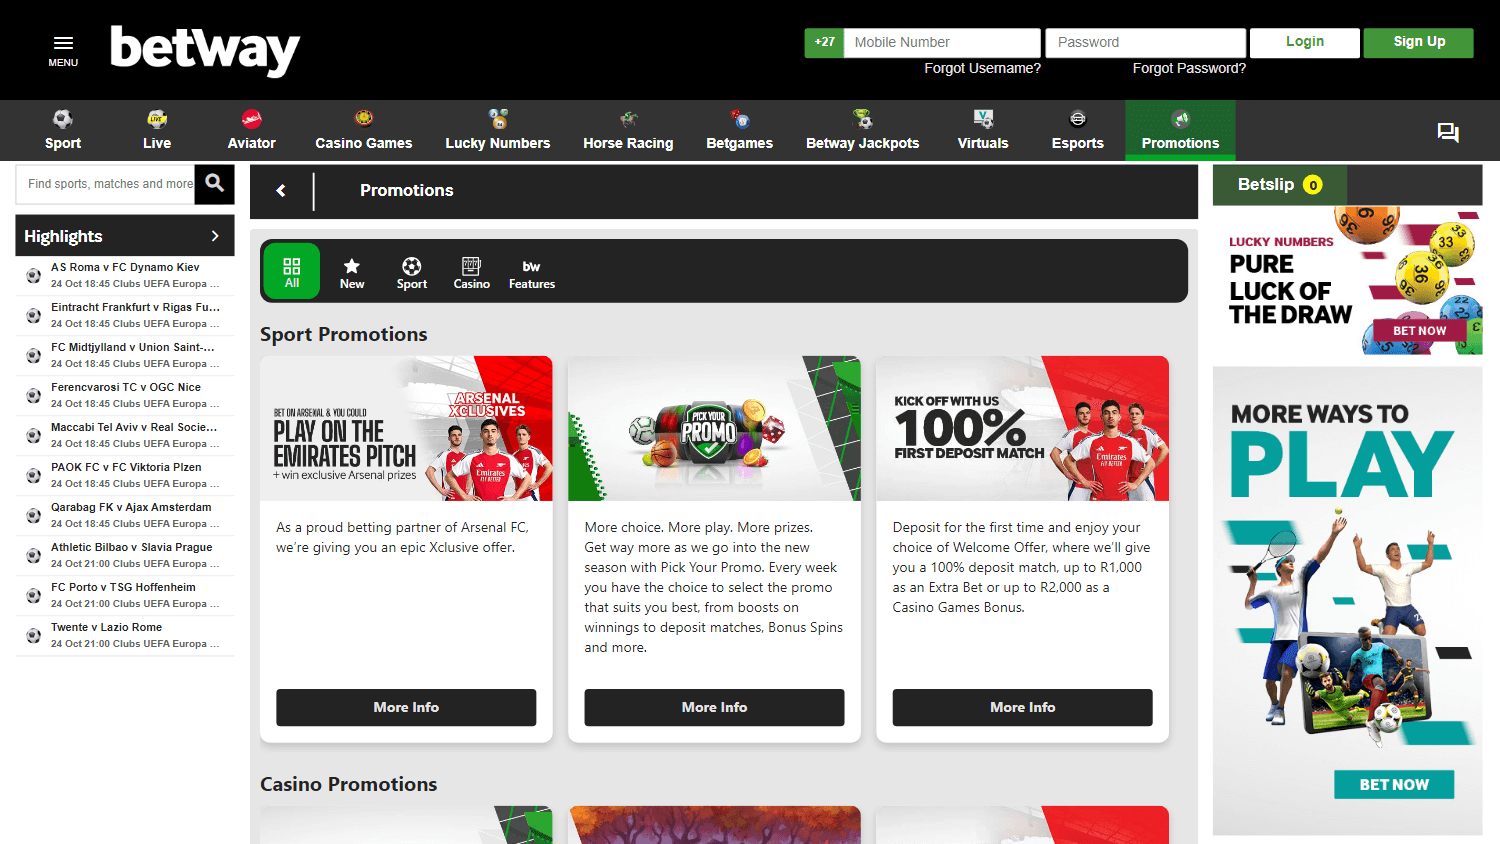Open PAOK FC v FC Viktoria Plzen match

(x=125, y=475)
